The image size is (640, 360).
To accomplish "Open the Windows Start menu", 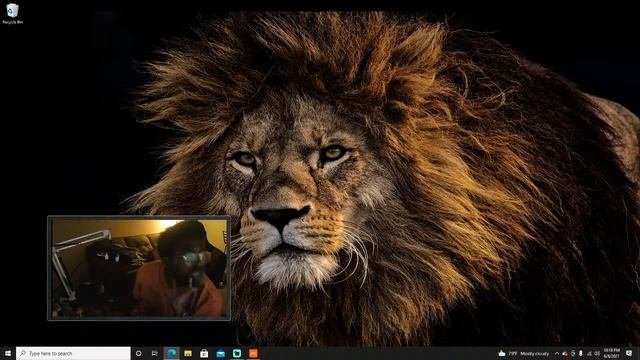I will click(7, 353).
